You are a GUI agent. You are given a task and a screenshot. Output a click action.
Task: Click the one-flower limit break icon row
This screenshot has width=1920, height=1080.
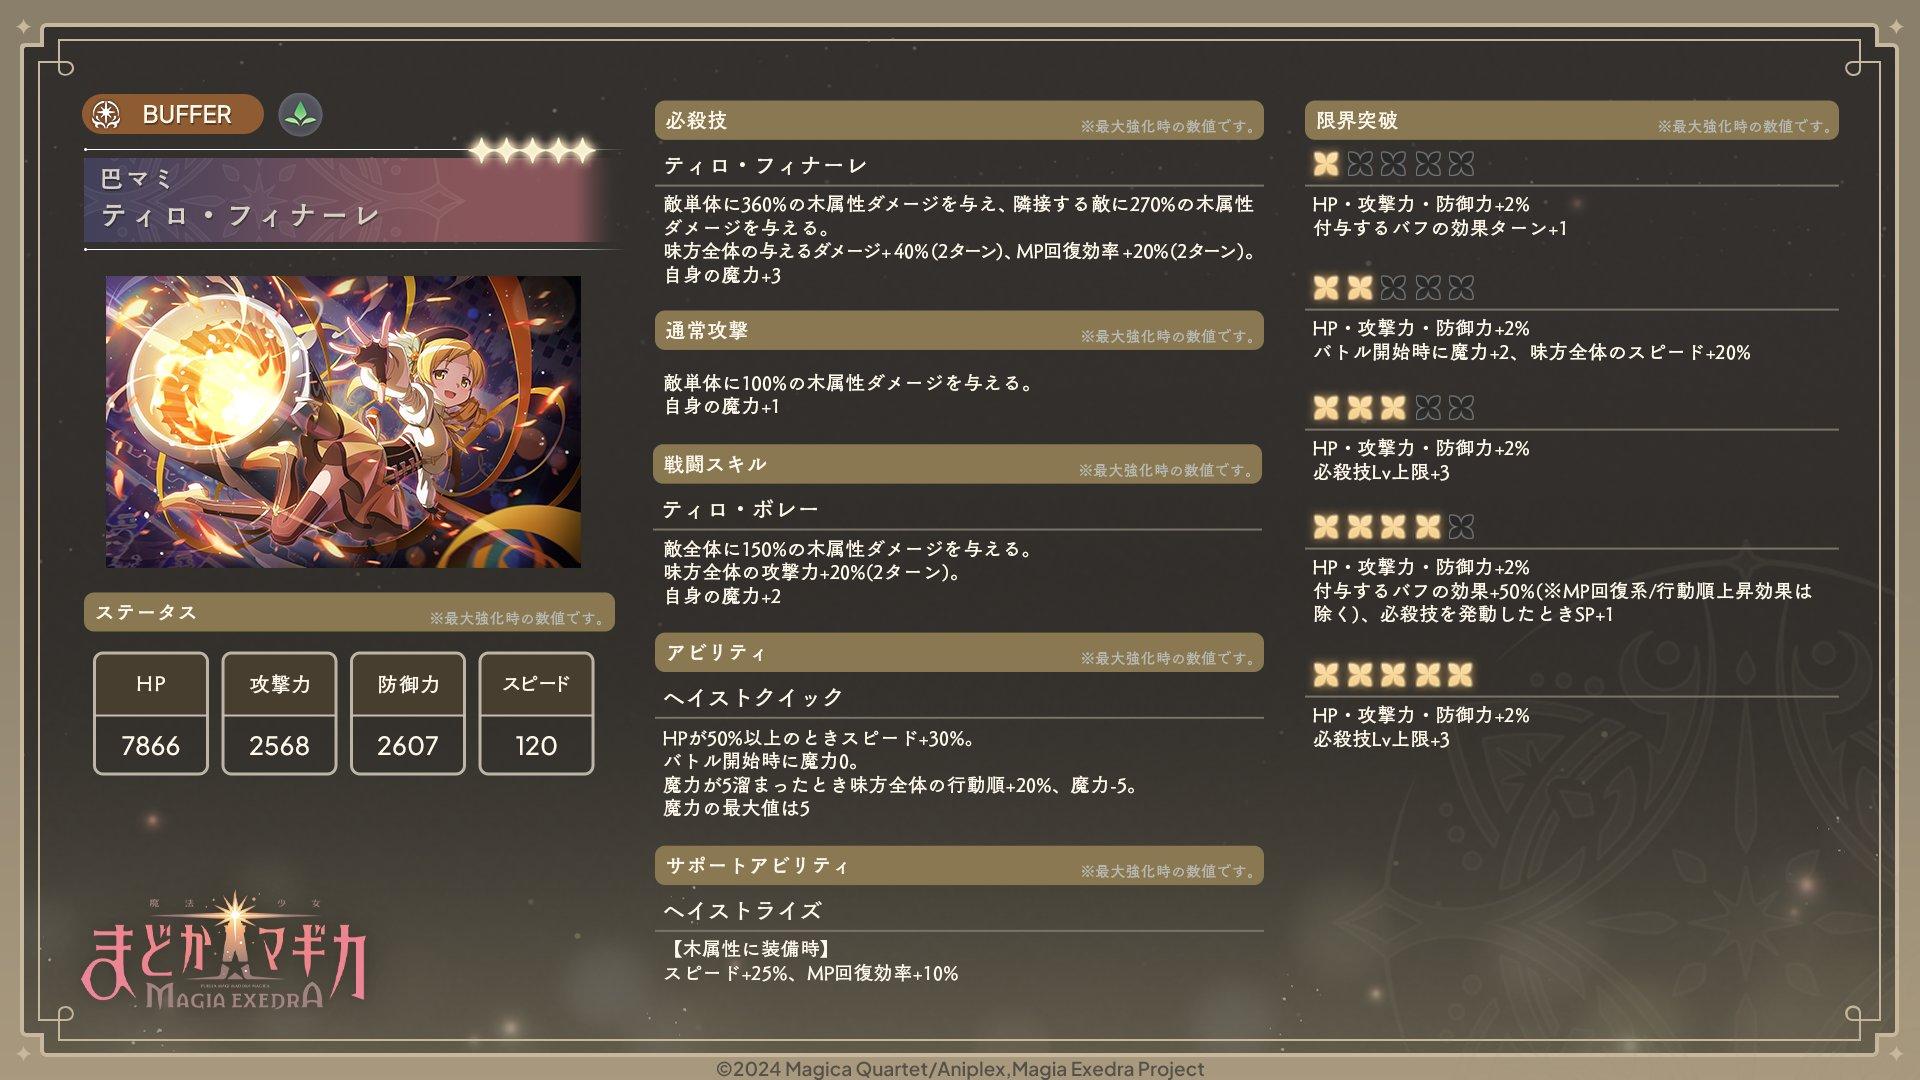[x=1393, y=164]
